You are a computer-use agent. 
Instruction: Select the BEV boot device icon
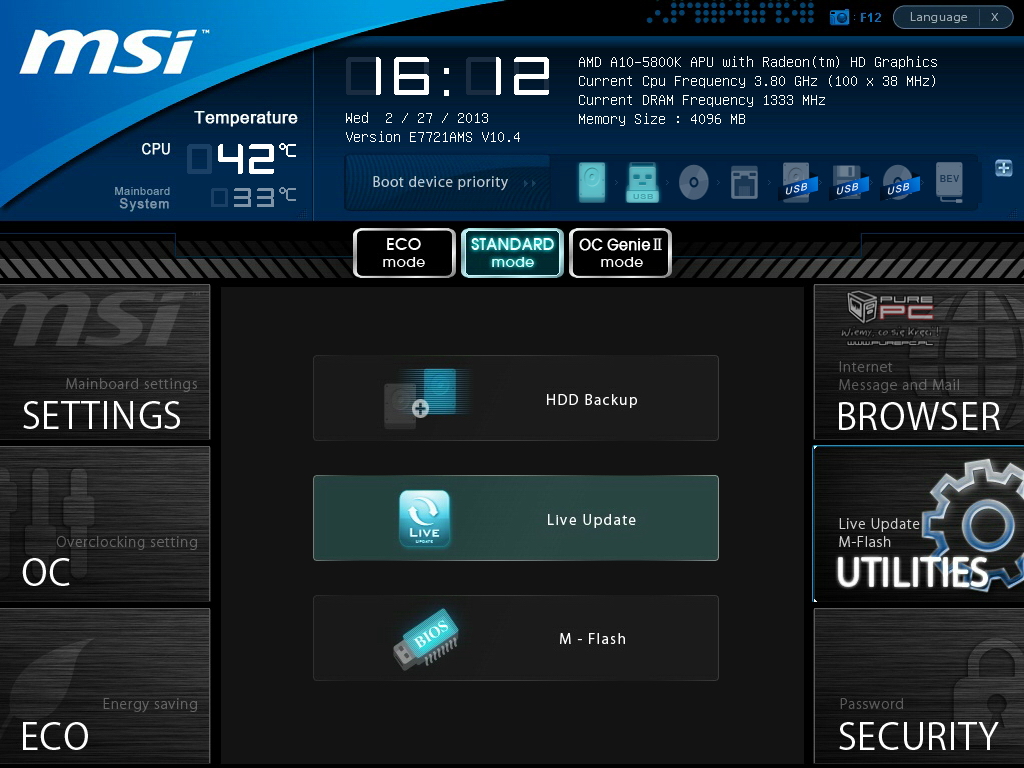[x=949, y=182]
